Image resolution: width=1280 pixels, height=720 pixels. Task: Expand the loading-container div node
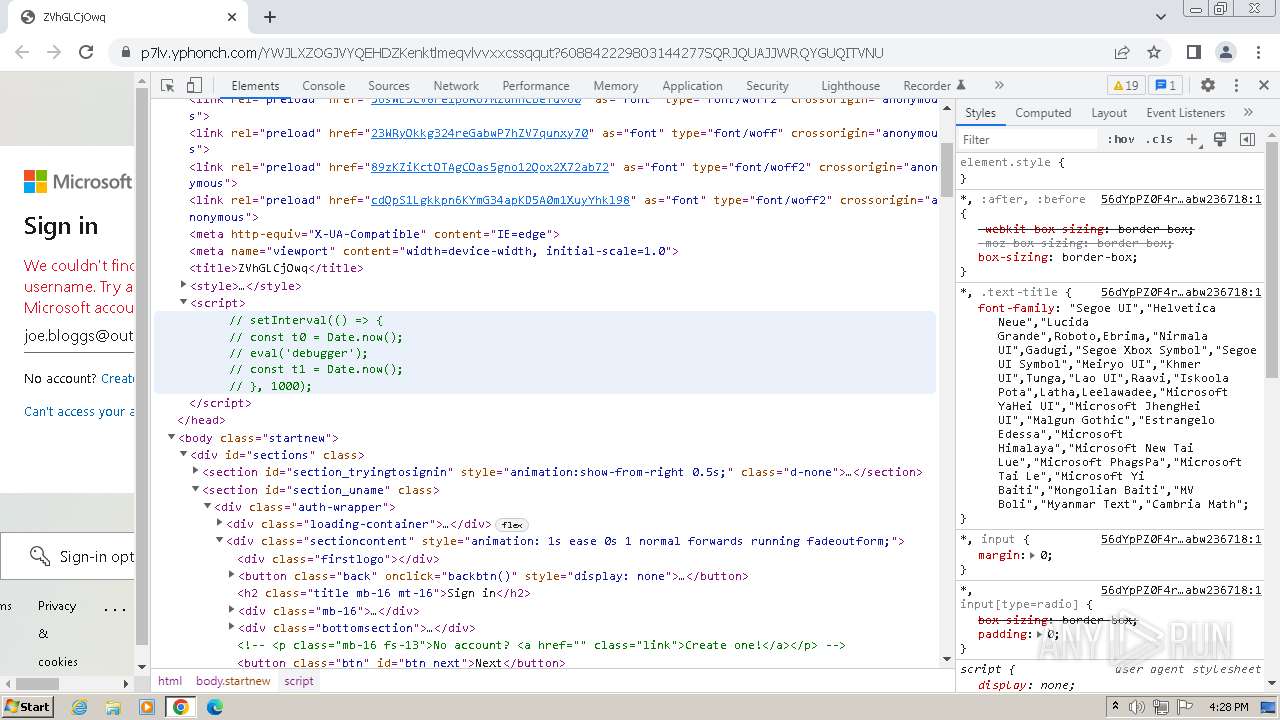click(220, 523)
